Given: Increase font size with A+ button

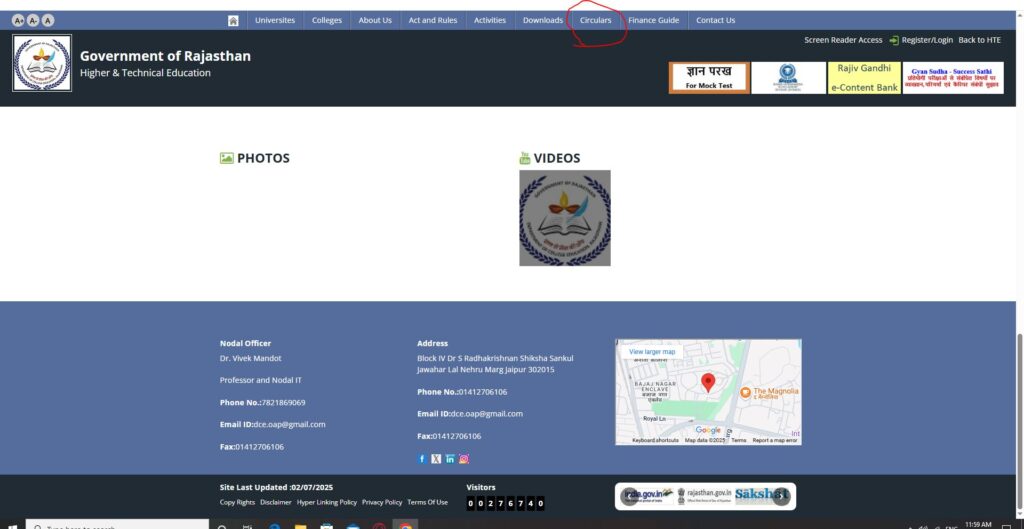Looking at the screenshot, I should [18, 20].
